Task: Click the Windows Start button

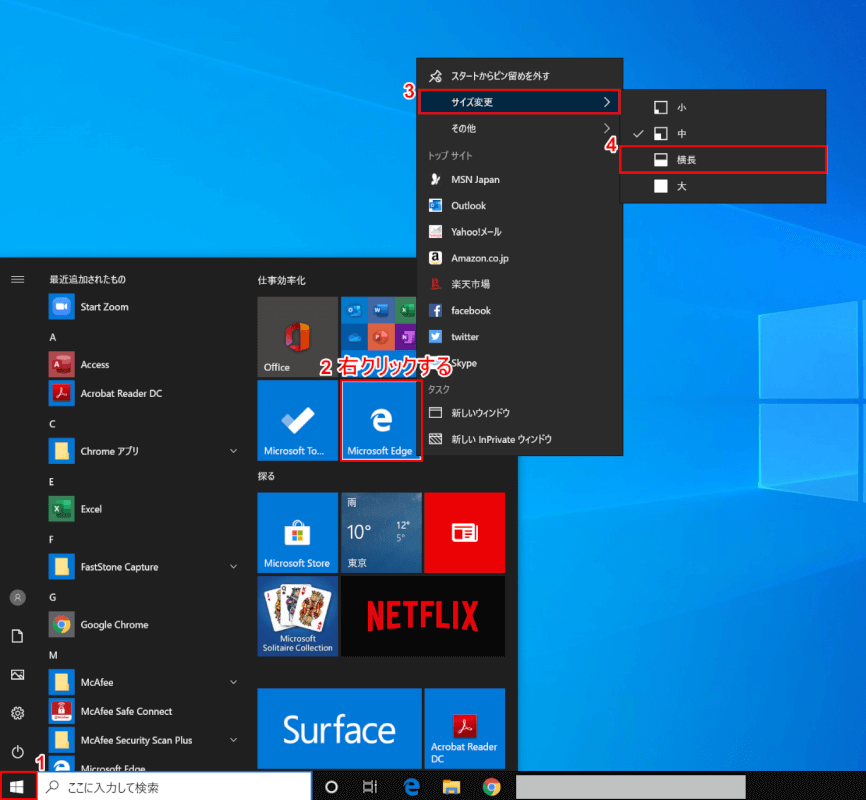Action: 18,786
